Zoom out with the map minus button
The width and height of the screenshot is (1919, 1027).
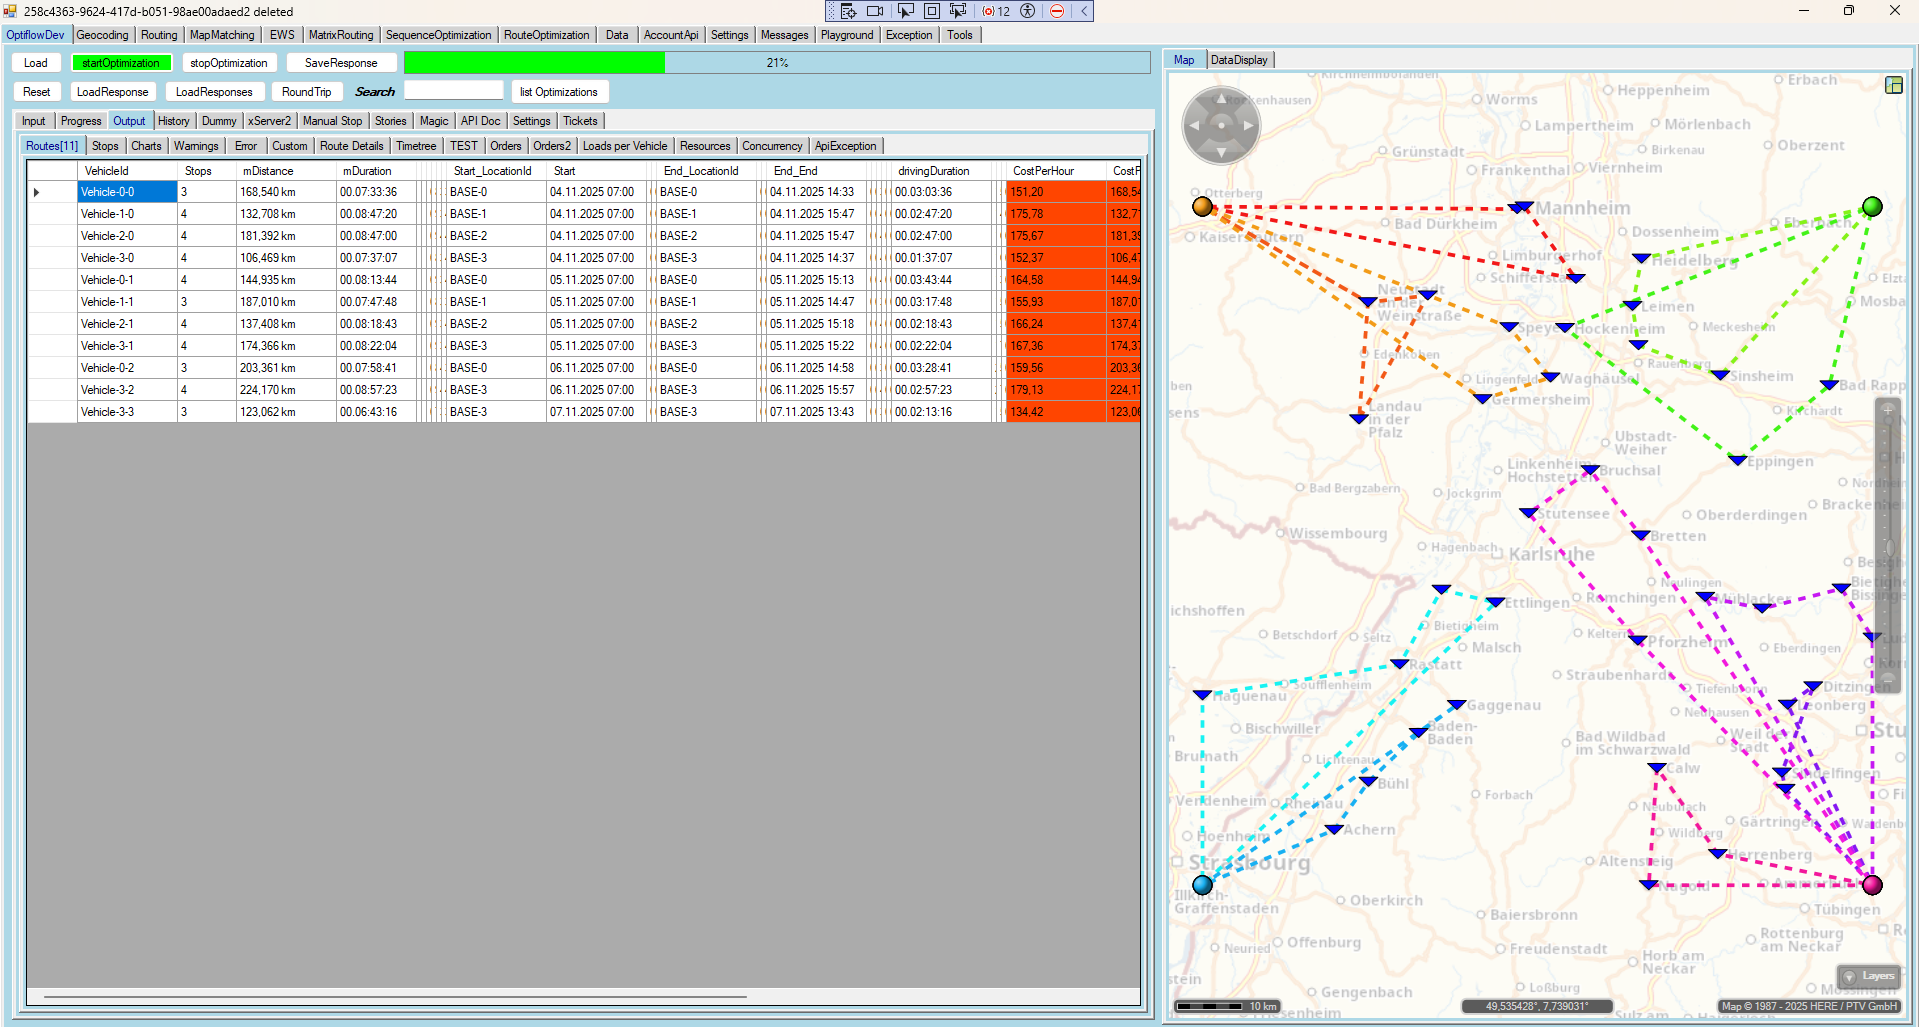[1888, 679]
